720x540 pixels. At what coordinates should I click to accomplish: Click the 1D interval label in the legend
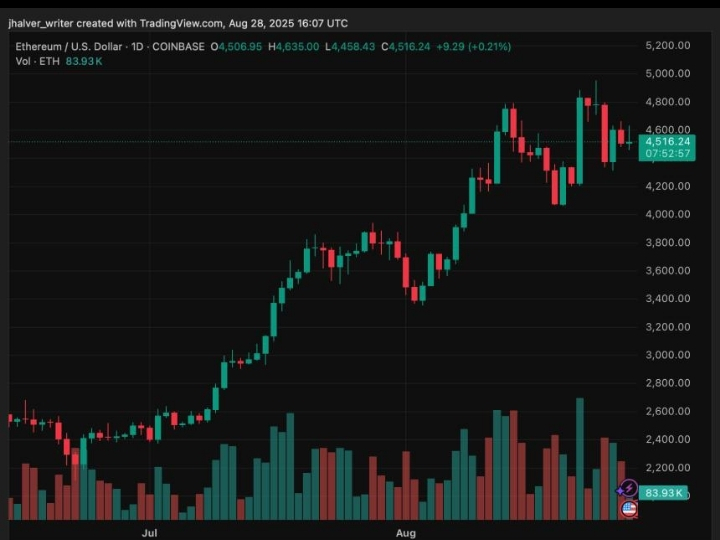137,46
